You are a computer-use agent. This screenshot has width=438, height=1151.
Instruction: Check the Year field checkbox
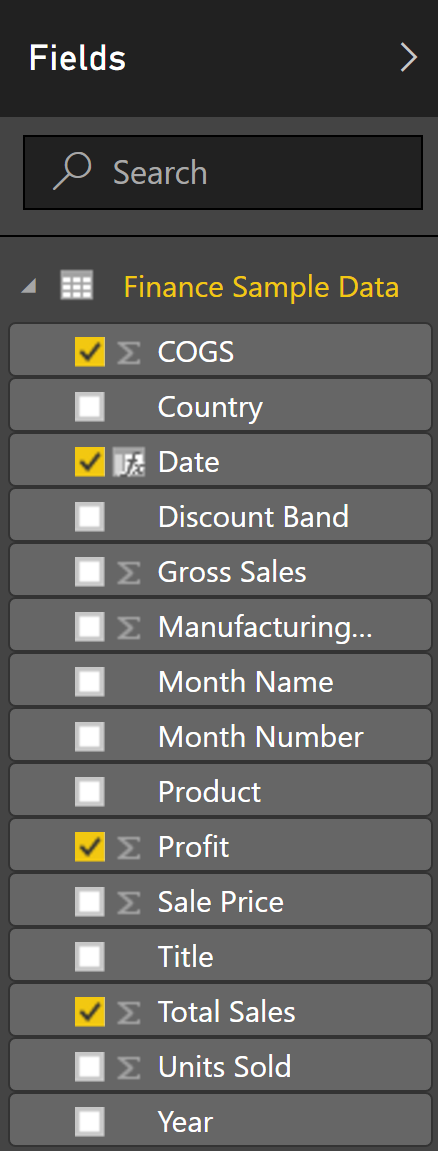(x=90, y=1122)
